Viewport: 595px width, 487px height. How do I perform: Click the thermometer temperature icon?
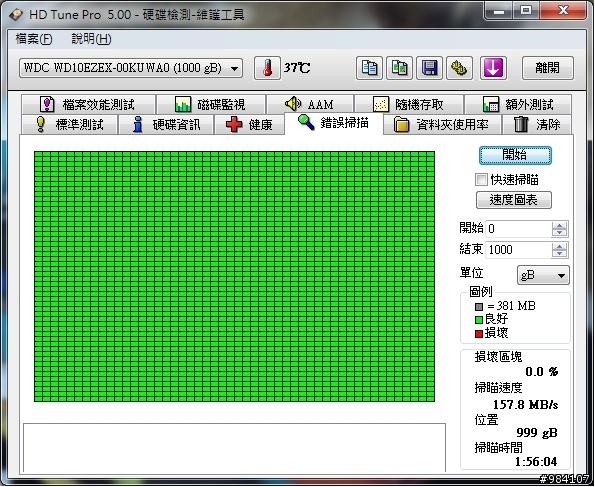pos(268,68)
